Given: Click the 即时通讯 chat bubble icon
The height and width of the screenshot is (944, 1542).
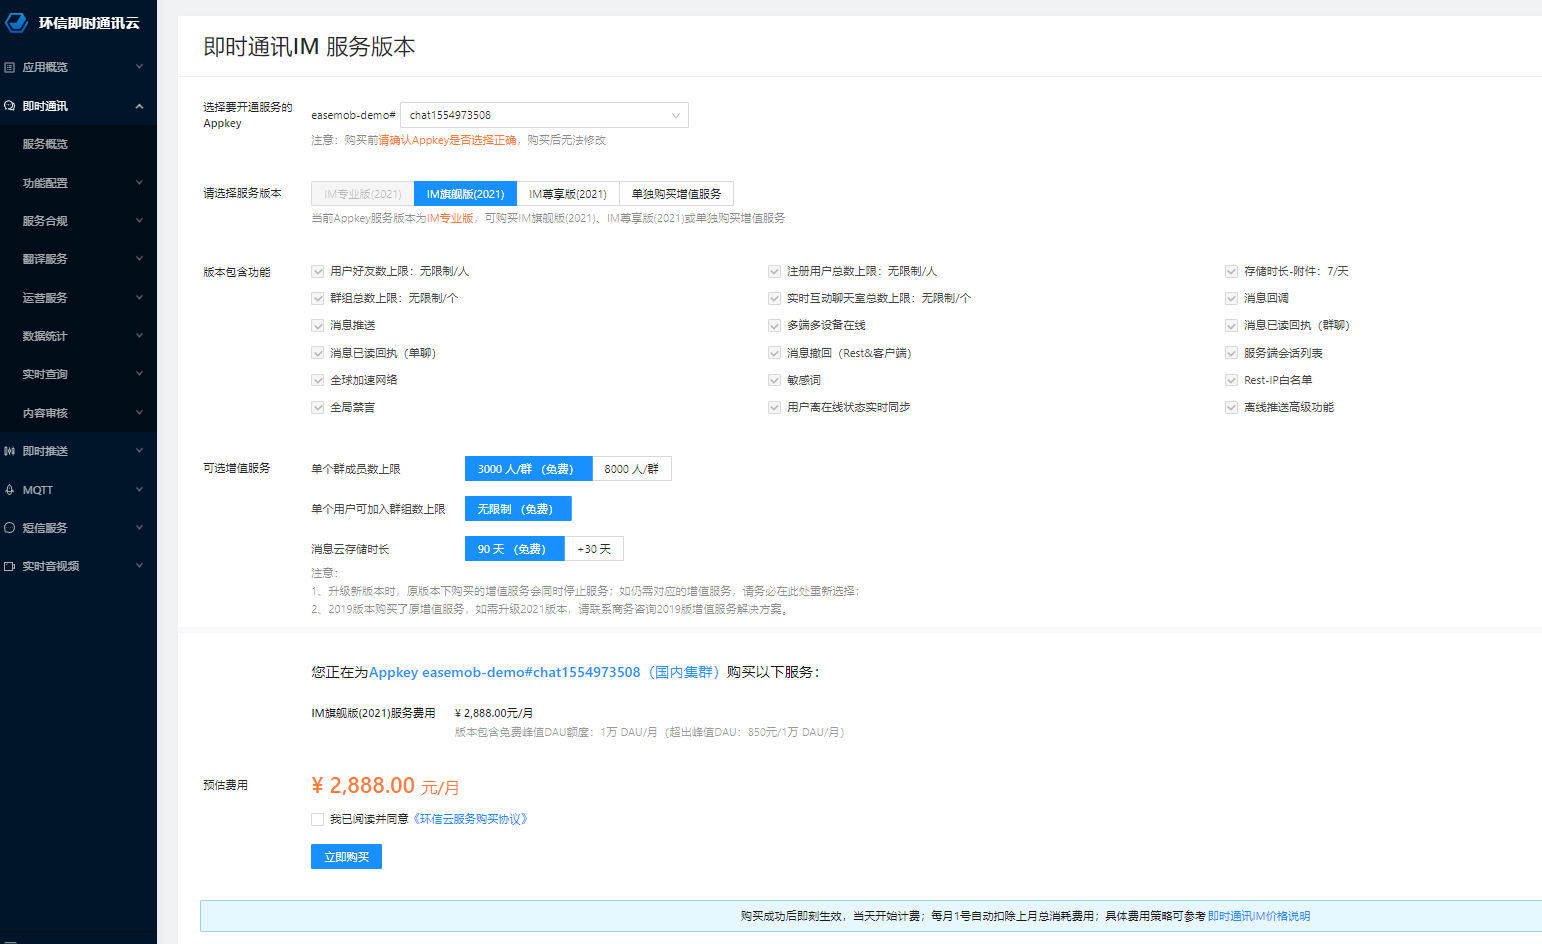Looking at the screenshot, I should [x=10, y=106].
